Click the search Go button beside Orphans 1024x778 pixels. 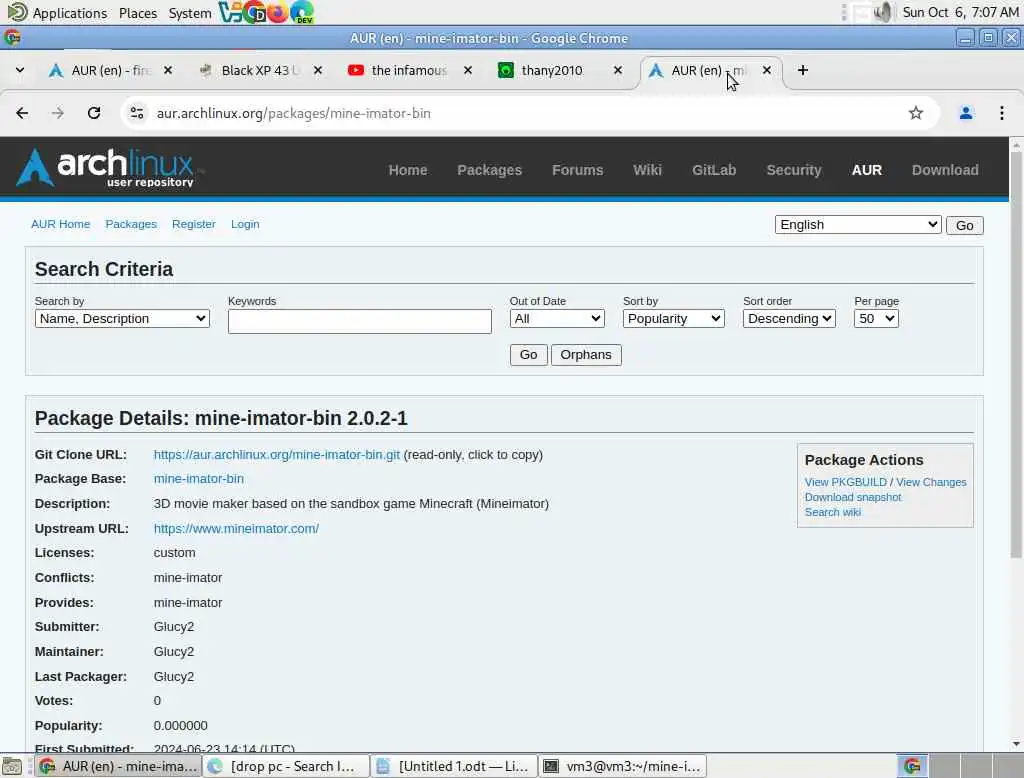528,355
